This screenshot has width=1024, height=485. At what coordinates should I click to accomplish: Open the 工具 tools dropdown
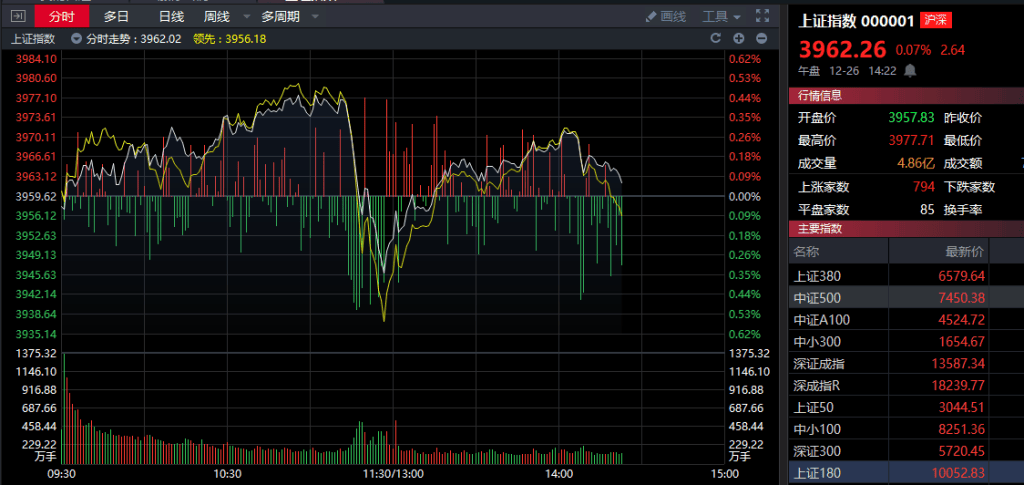tap(721, 17)
